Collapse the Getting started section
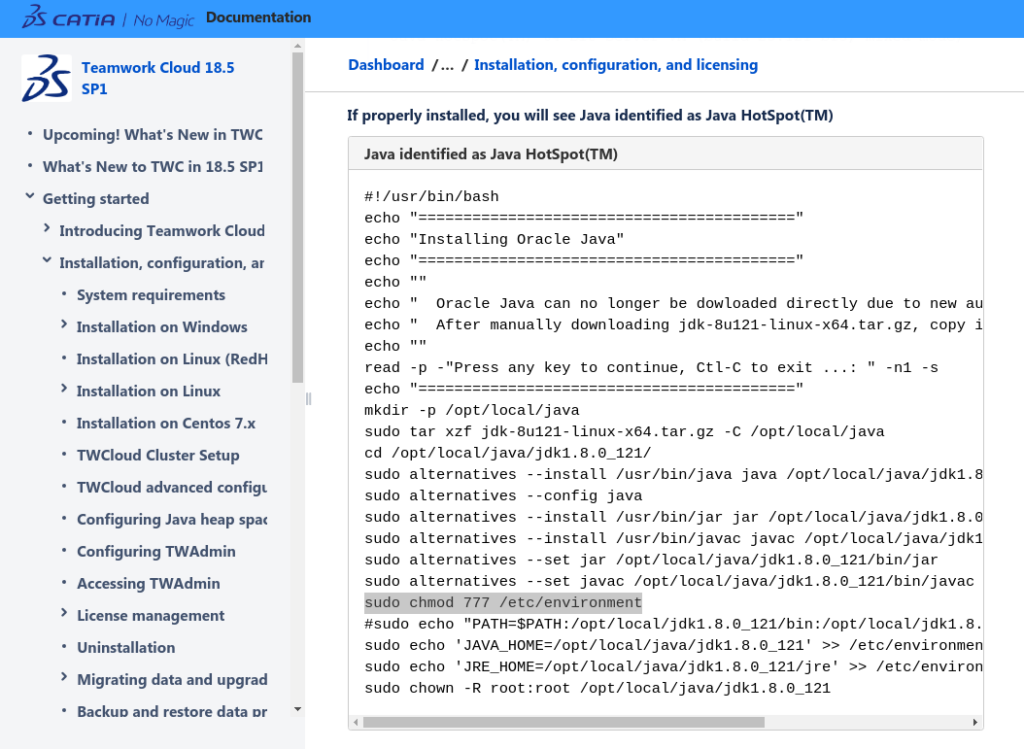The width and height of the screenshot is (1024, 749). 30,196
